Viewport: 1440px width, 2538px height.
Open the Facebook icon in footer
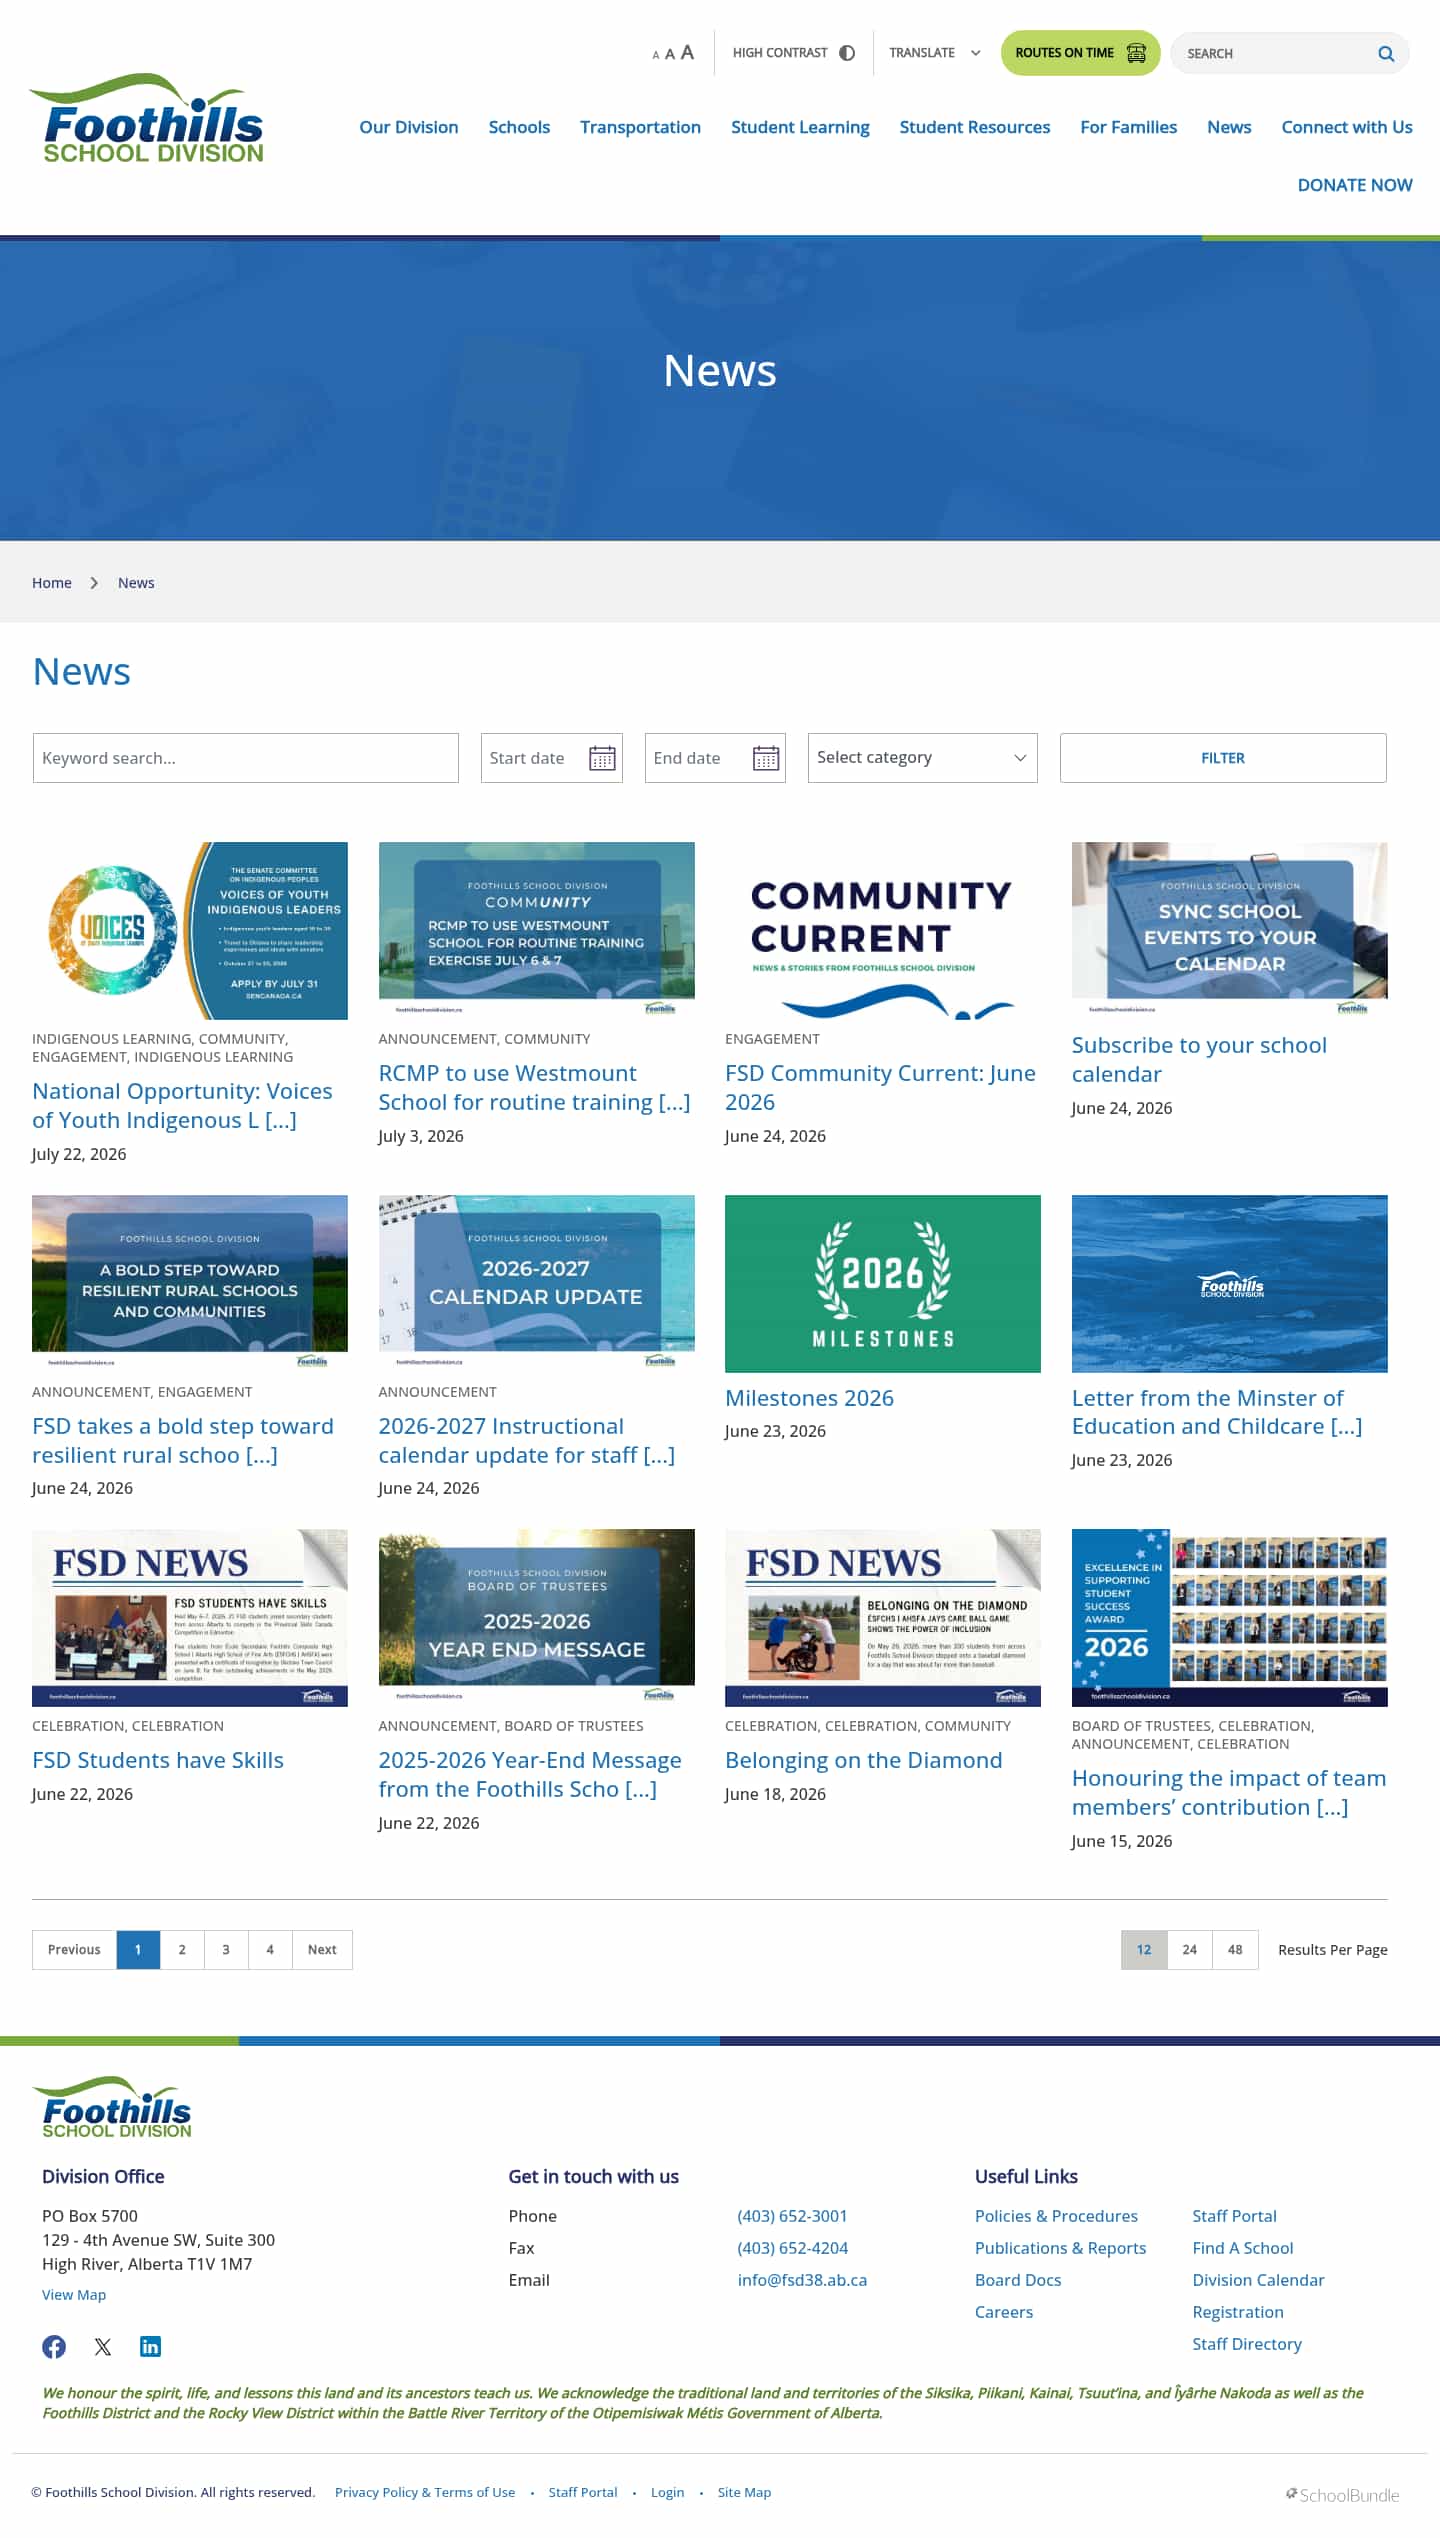(x=54, y=2347)
